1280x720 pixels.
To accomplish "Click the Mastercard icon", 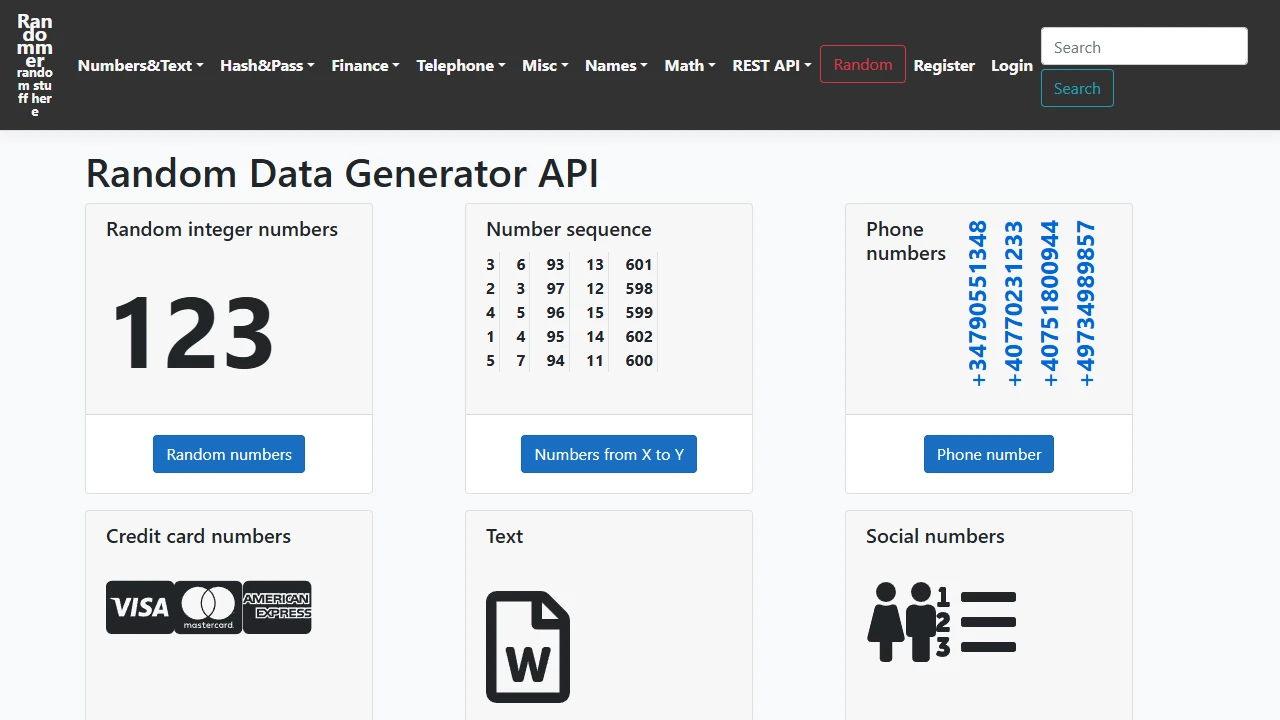I will point(207,607).
